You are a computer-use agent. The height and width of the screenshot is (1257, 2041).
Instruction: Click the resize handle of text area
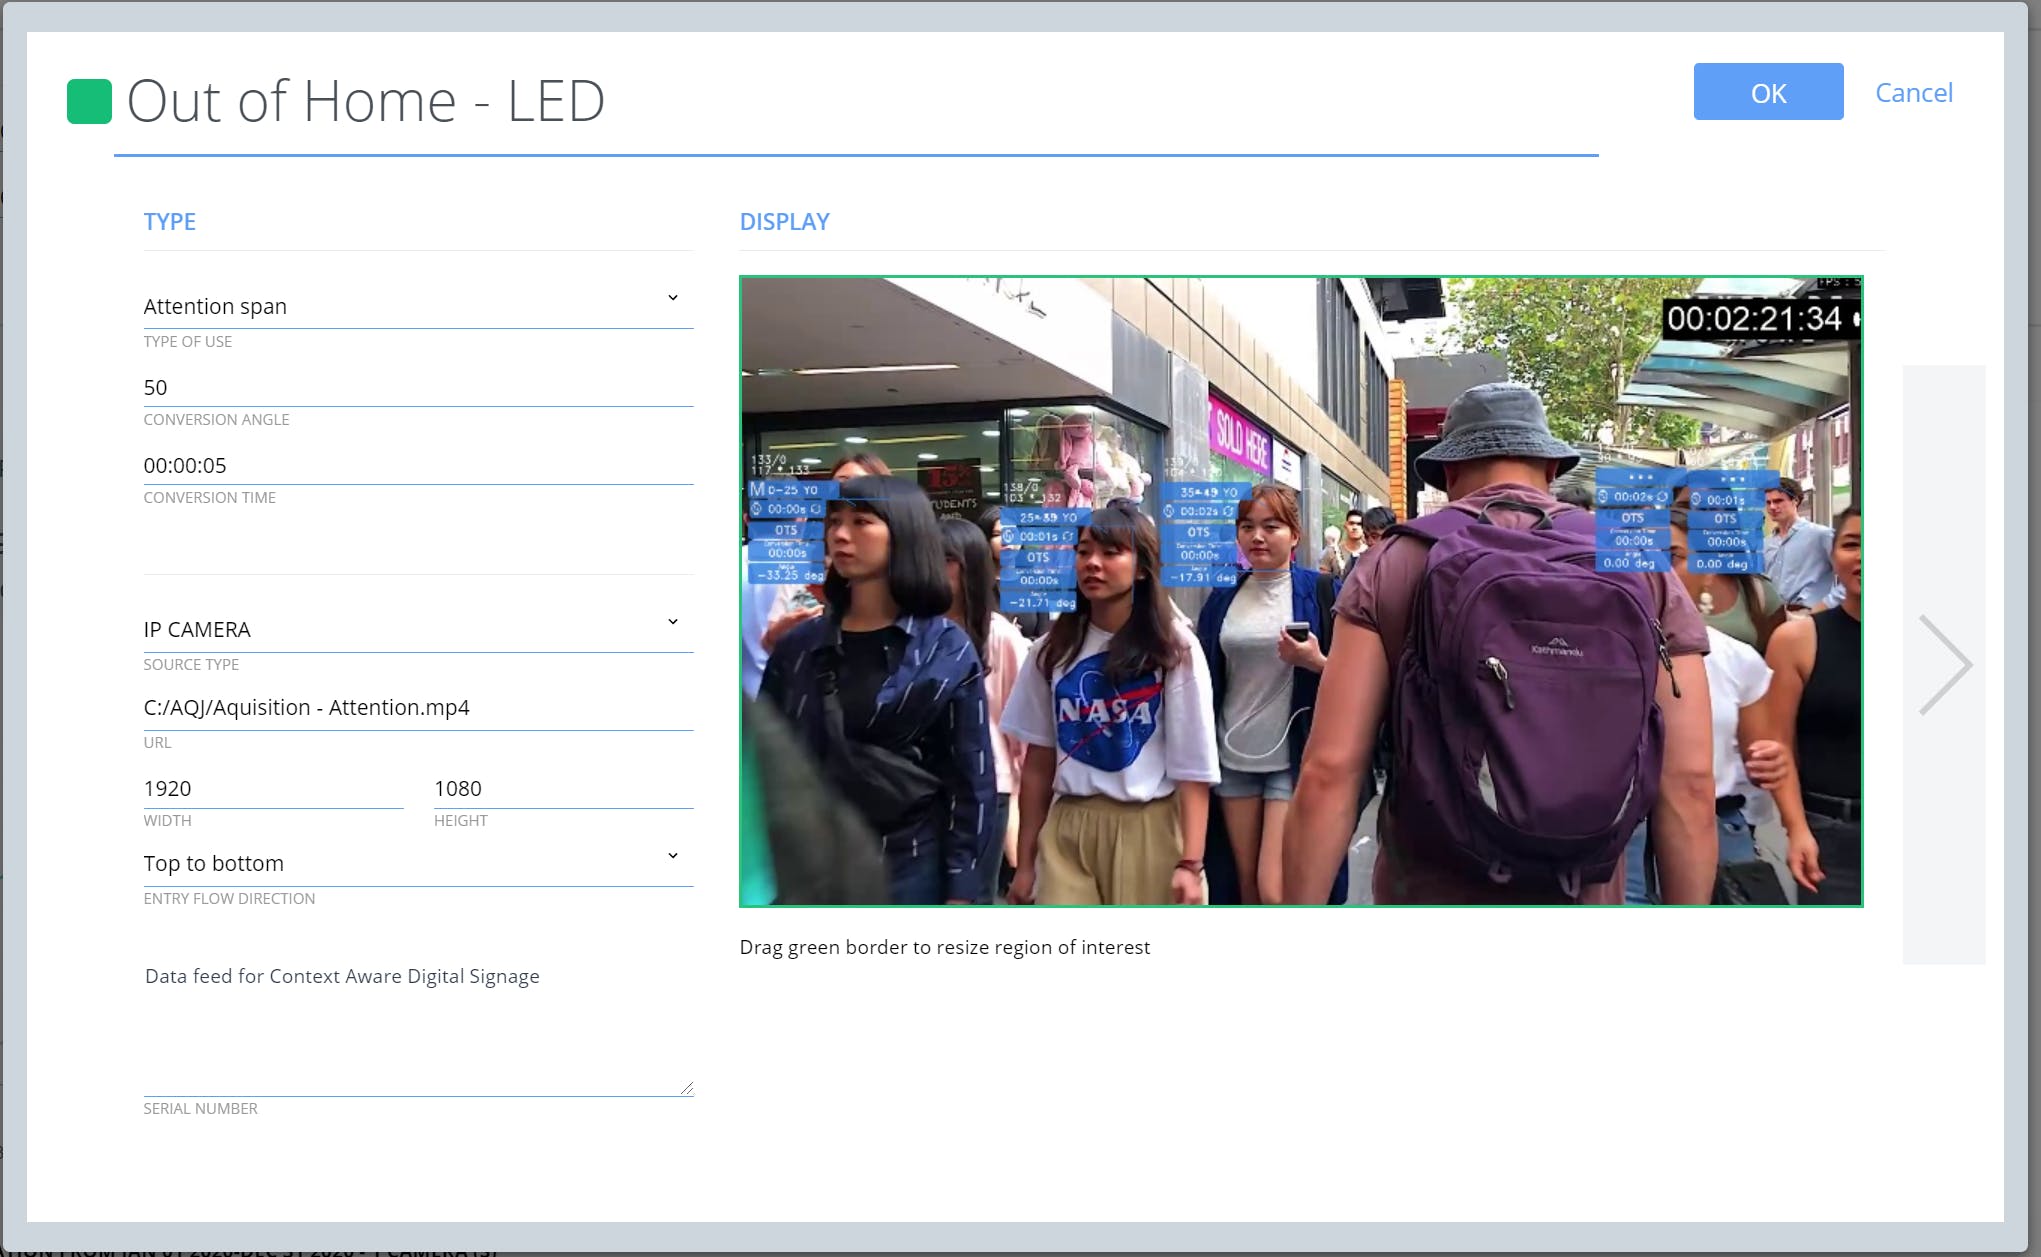(x=687, y=1088)
